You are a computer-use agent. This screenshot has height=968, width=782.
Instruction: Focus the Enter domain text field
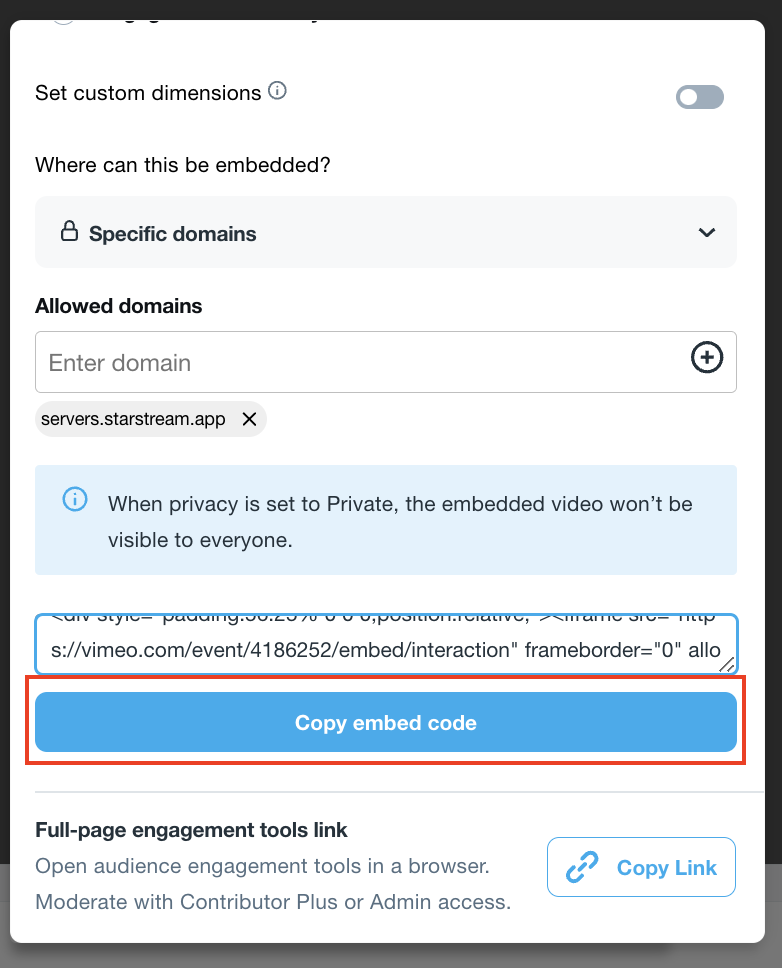[360, 362]
